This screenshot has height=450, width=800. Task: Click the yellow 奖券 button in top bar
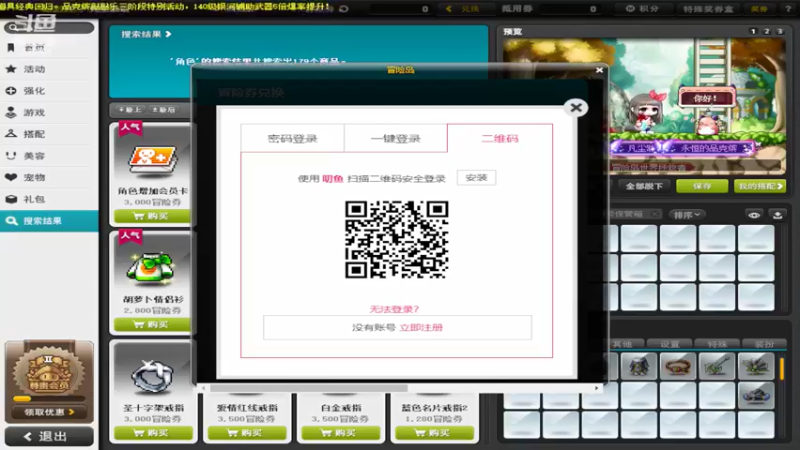coord(759,9)
